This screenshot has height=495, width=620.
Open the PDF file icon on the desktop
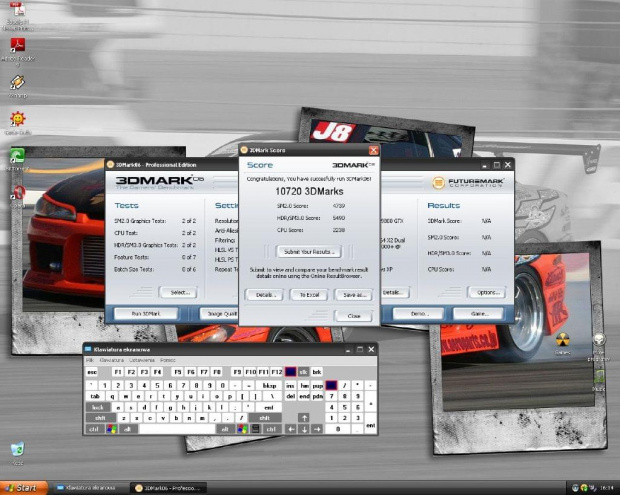click(x=17, y=9)
